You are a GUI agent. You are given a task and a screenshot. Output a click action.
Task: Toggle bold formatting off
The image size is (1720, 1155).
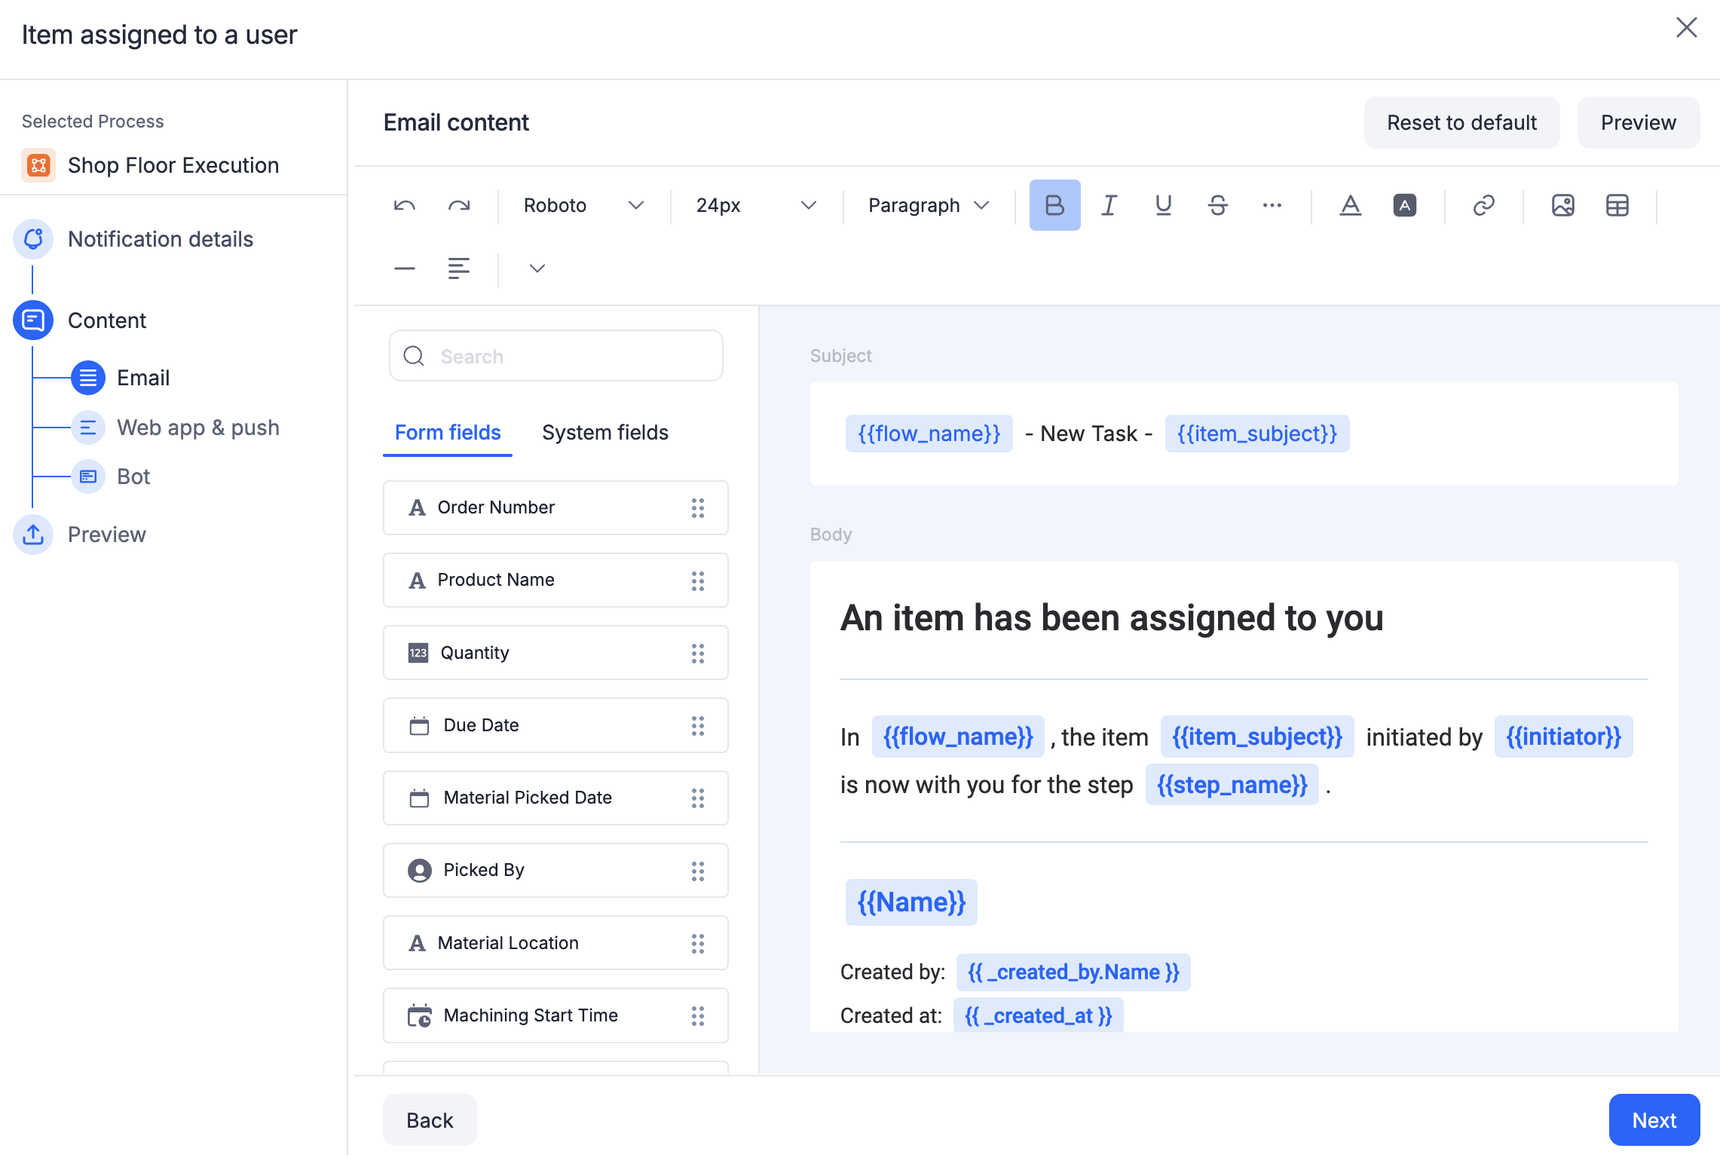click(x=1054, y=206)
